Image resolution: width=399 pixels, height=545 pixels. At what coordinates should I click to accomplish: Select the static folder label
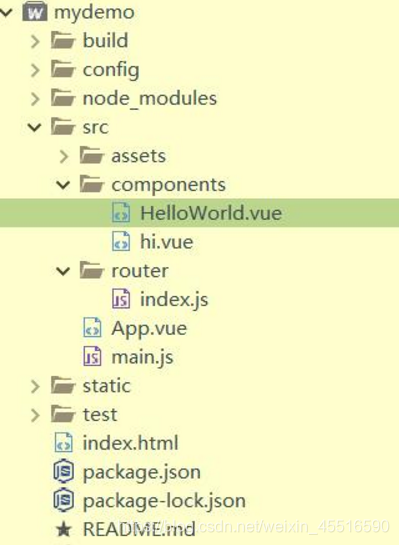coord(107,386)
